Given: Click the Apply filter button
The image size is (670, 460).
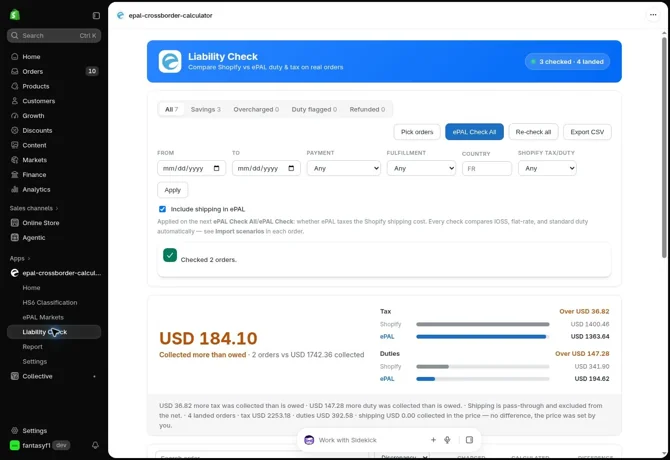Looking at the screenshot, I should tap(173, 190).
